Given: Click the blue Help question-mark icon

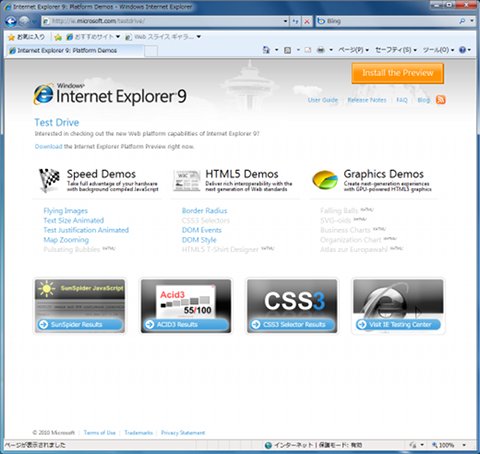Looking at the screenshot, I should (x=462, y=50).
